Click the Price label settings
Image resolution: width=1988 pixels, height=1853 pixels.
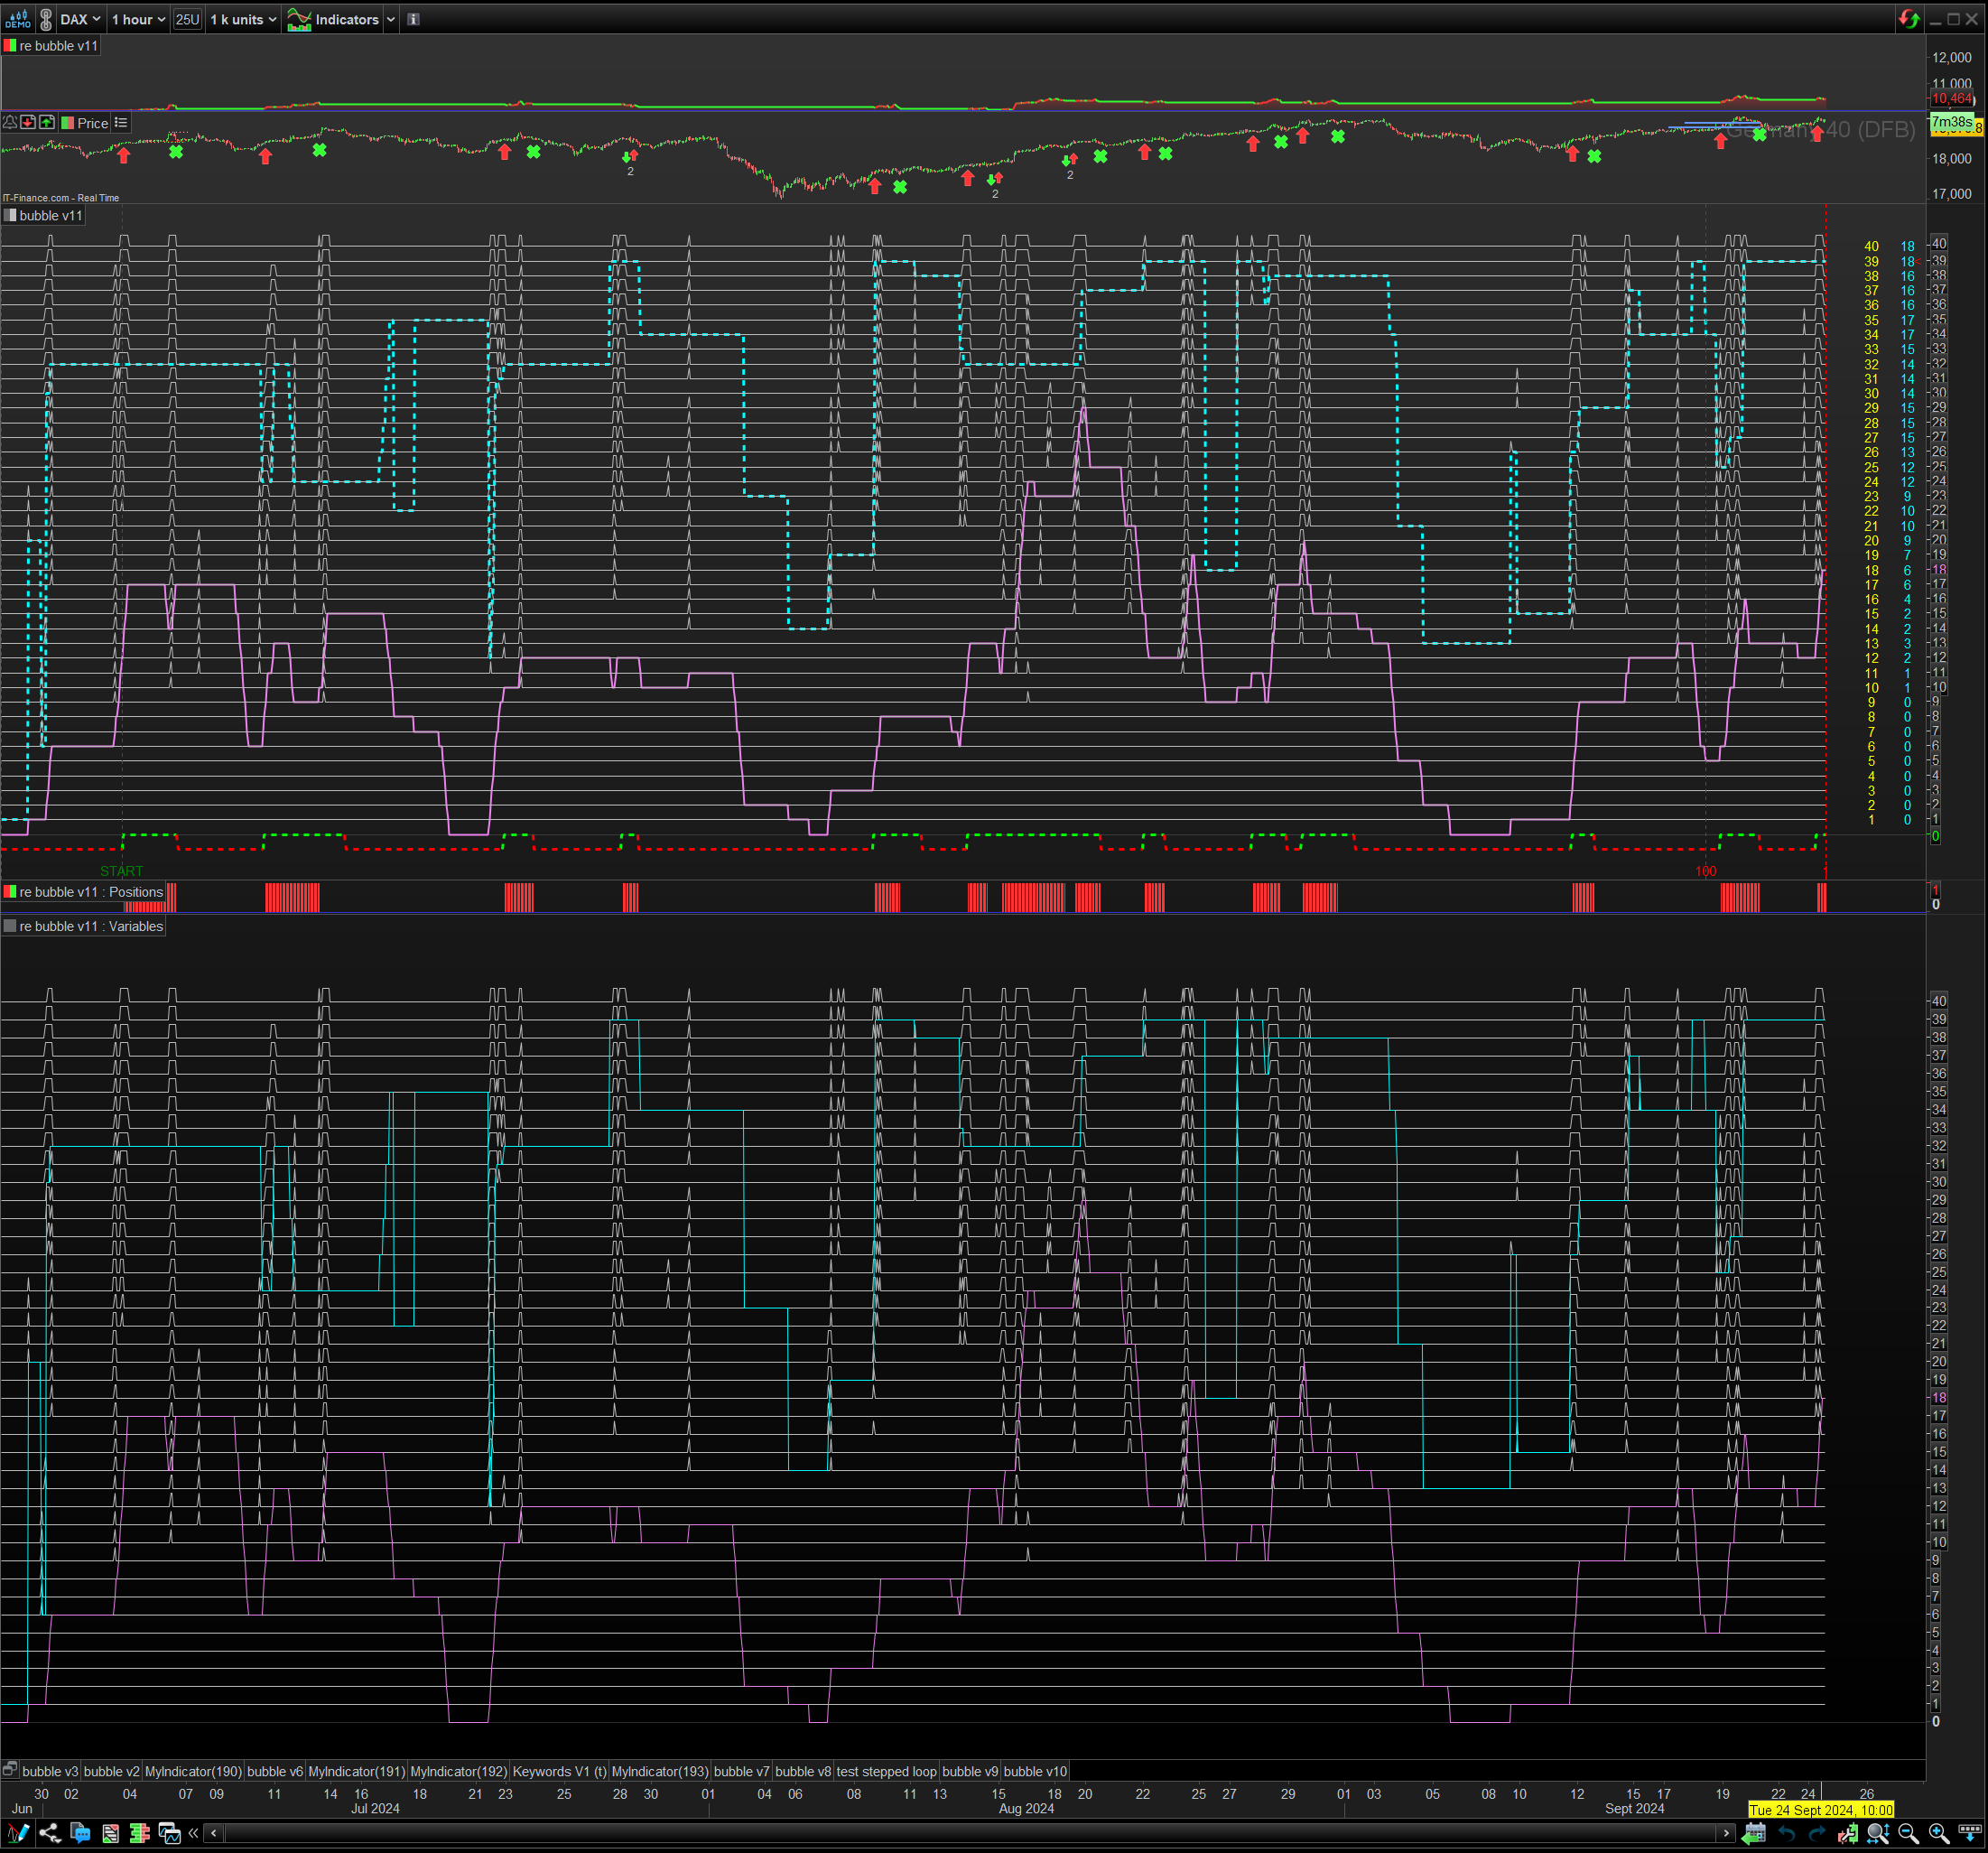pyautogui.click(x=92, y=123)
